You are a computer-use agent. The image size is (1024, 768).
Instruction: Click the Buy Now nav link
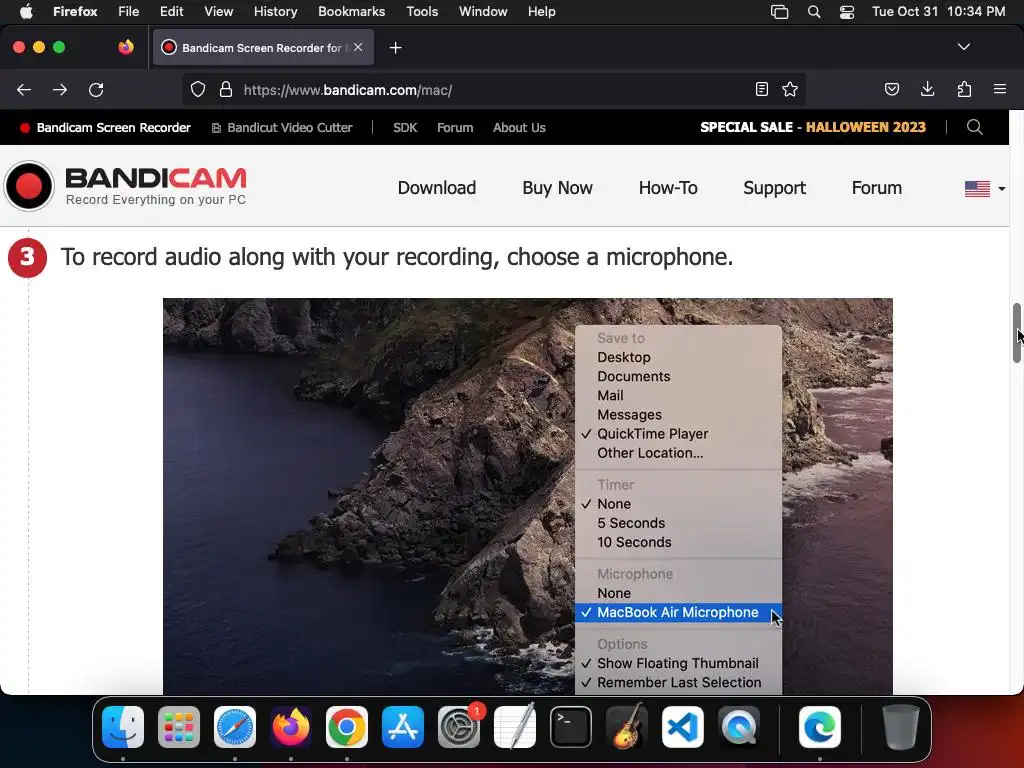click(557, 188)
